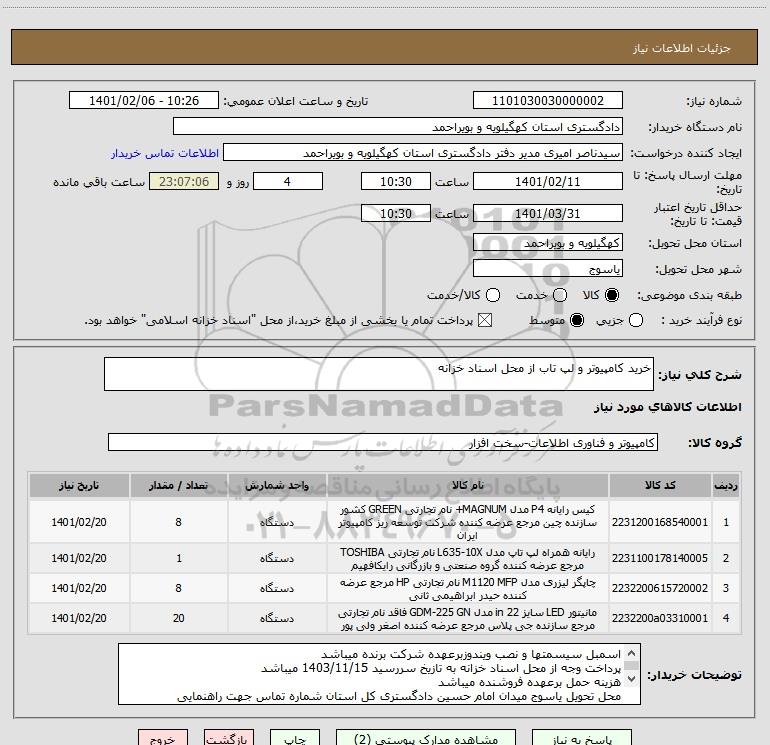Click GDM-225 GN LED monitor product name
The width and height of the screenshot is (770, 745).
(x=468, y=618)
